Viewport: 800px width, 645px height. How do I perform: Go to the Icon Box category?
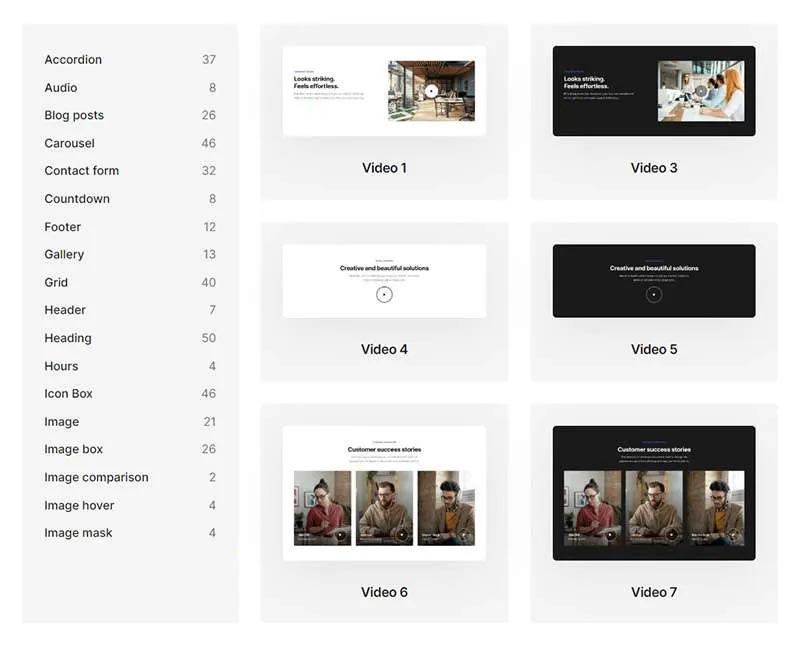(68, 394)
